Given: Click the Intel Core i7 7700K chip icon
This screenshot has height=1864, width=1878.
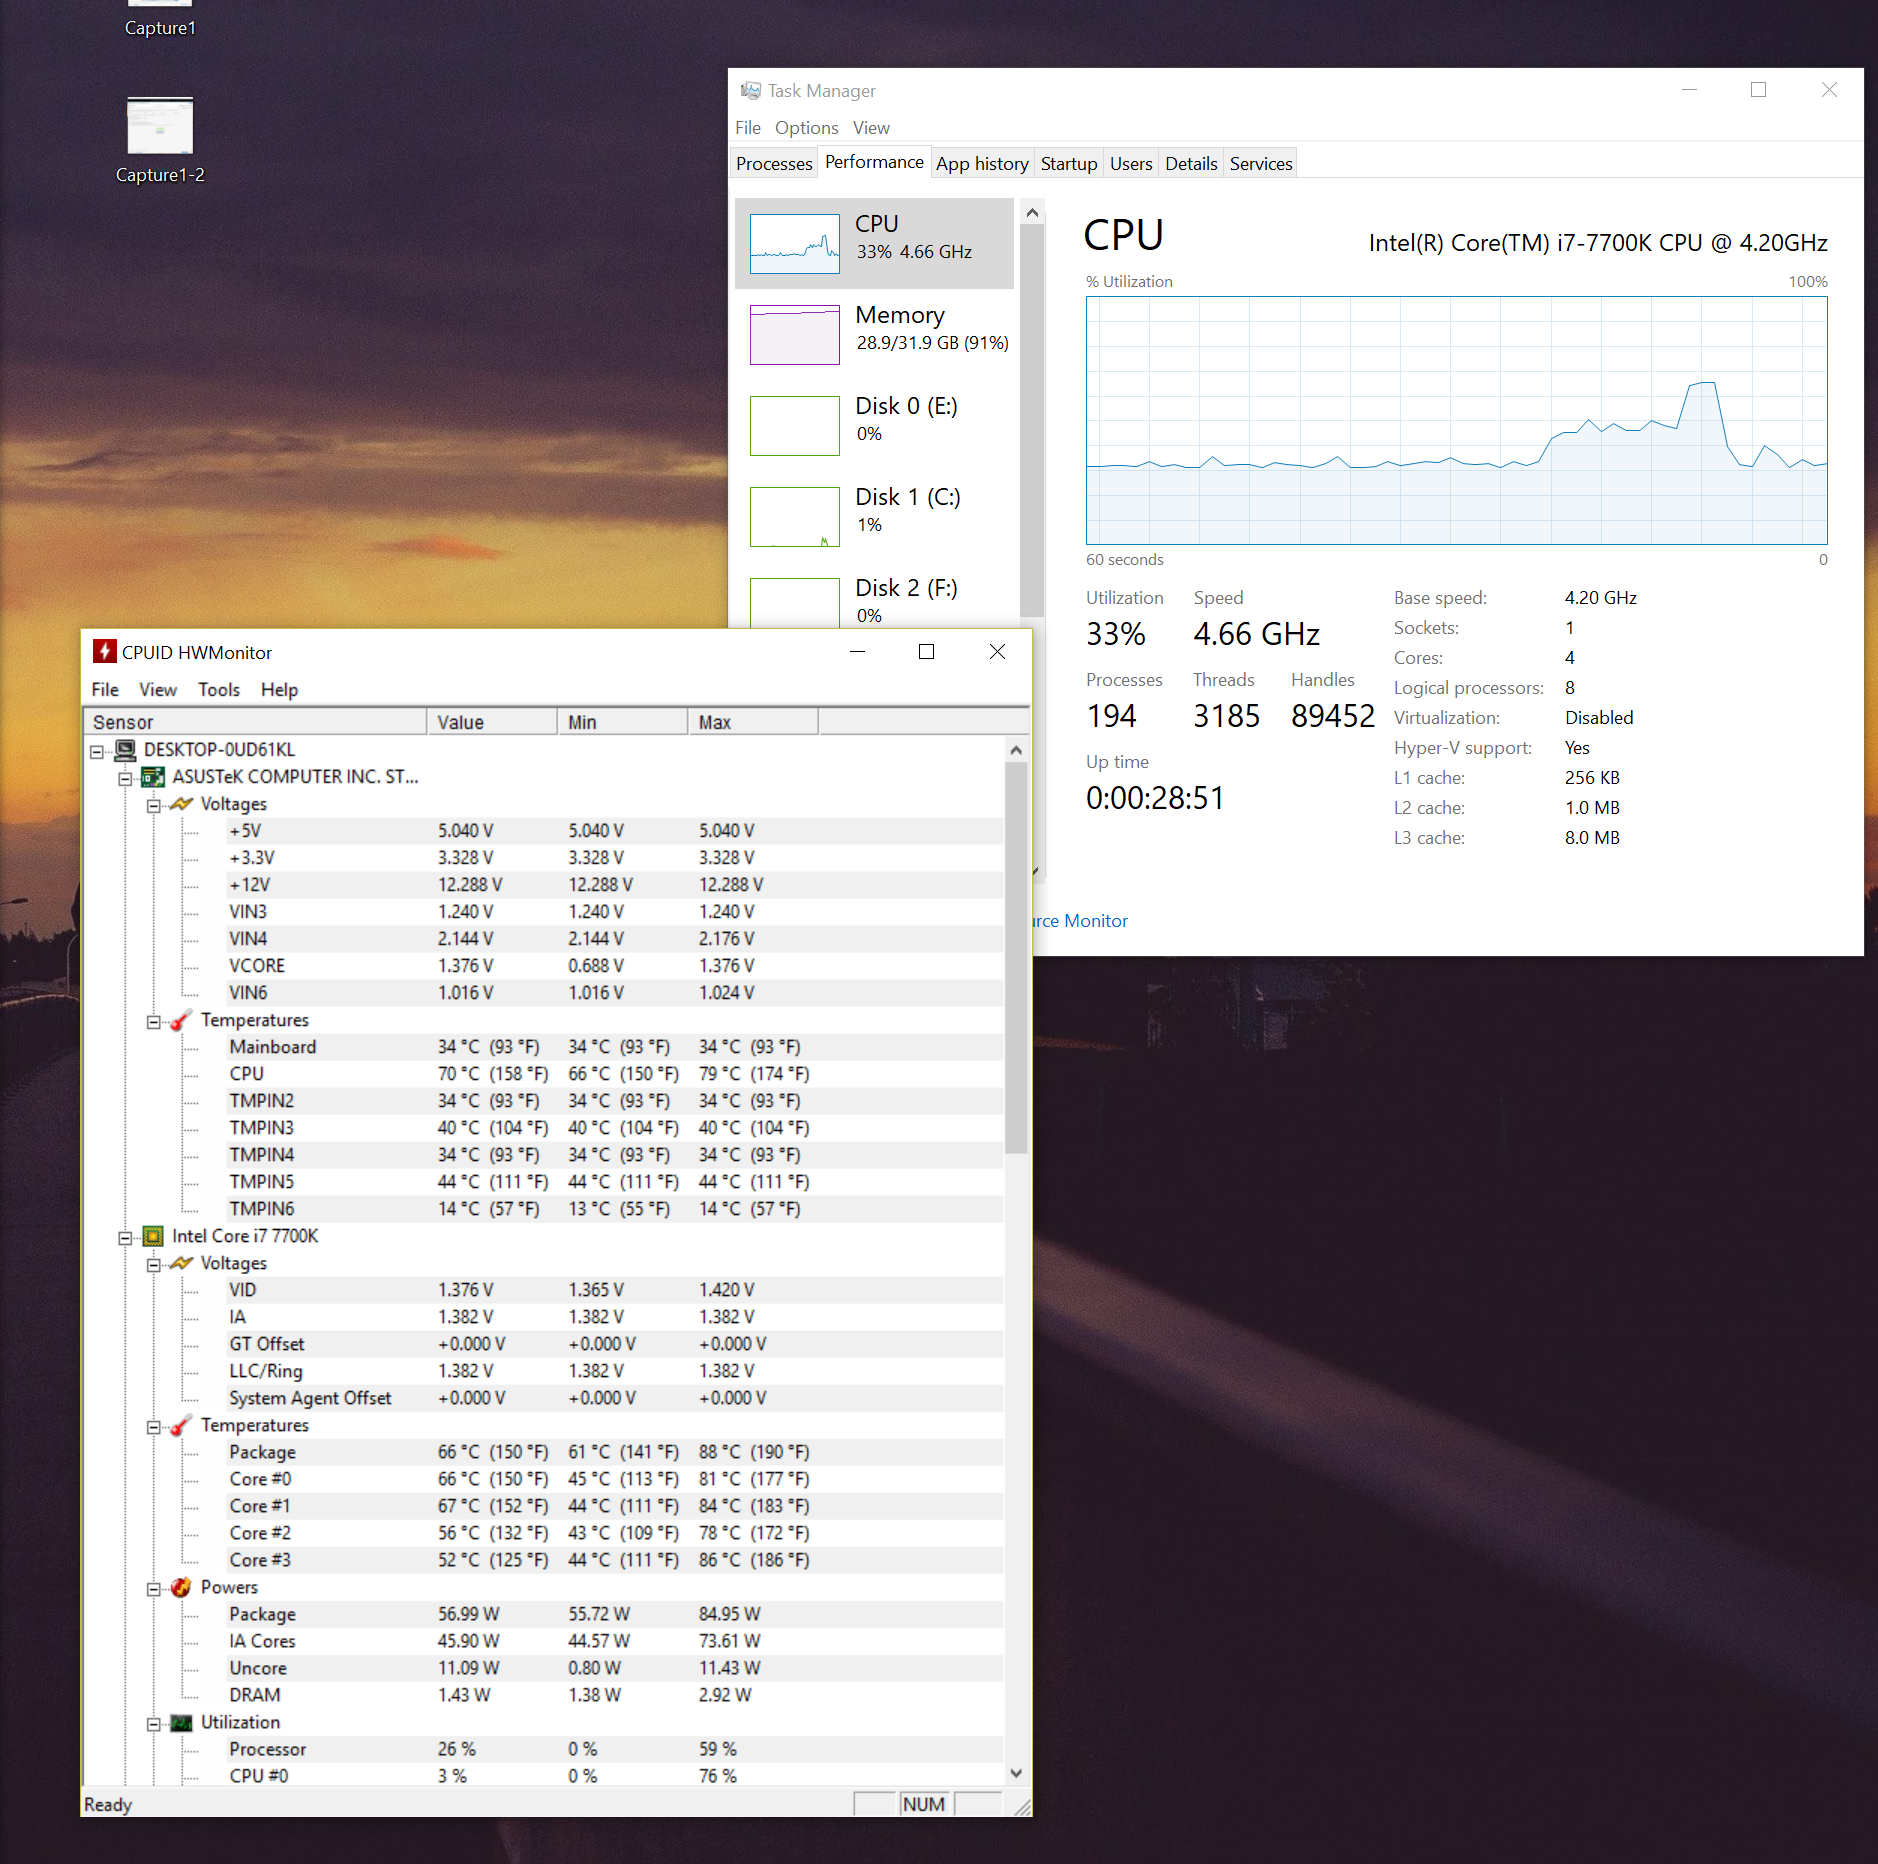Looking at the screenshot, I should [153, 1236].
